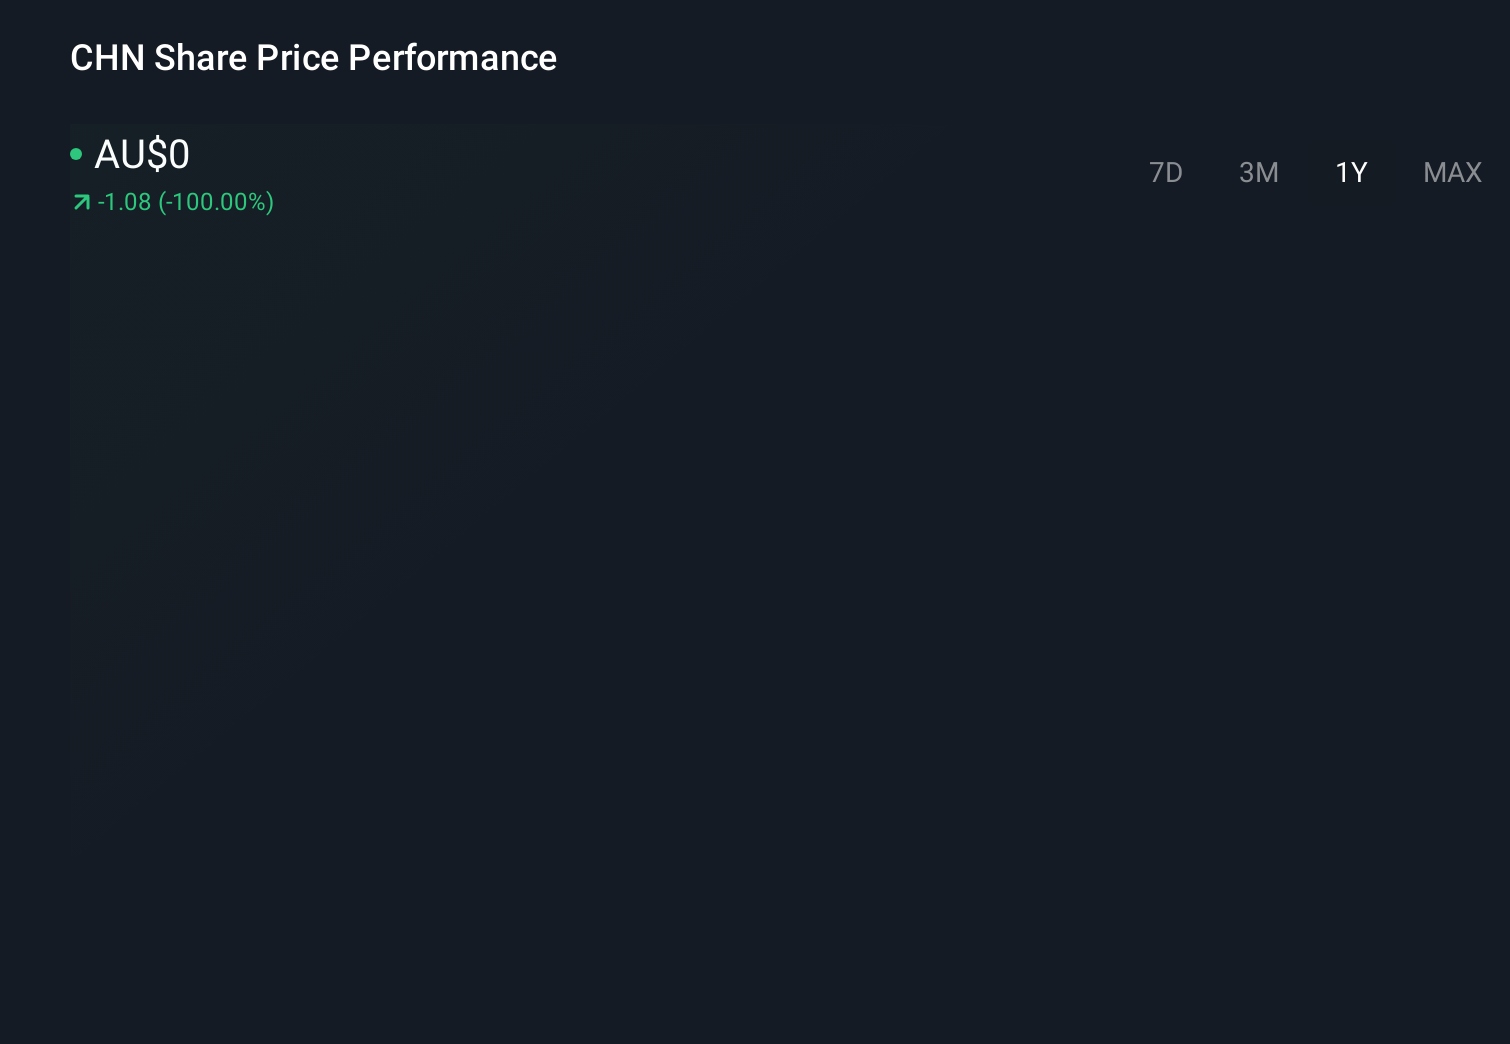Click the CHN Share Price Performance heading
The height and width of the screenshot is (1044, 1510).
tap(313, 58)
